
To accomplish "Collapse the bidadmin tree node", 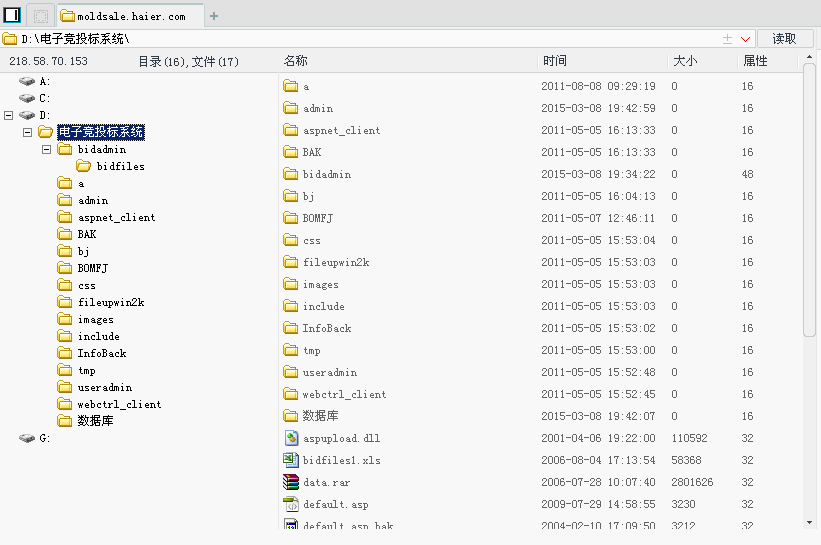I will 47,150.
